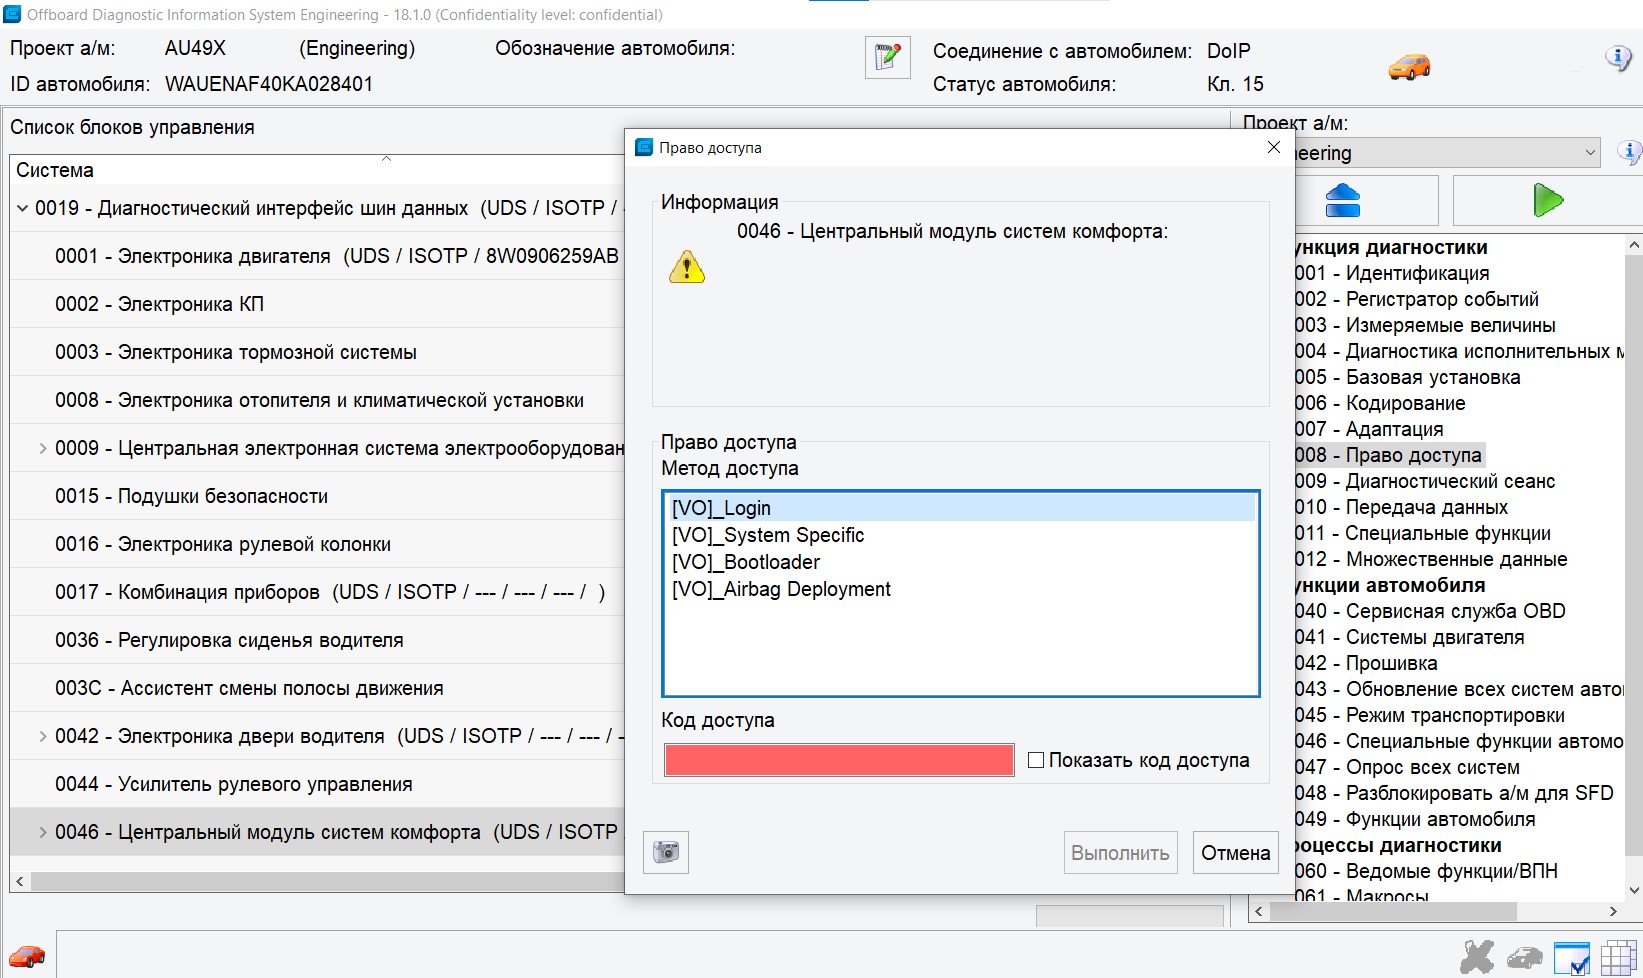Expand the 0046 Центральный модуль систем комфорта node

coord(42,832)
